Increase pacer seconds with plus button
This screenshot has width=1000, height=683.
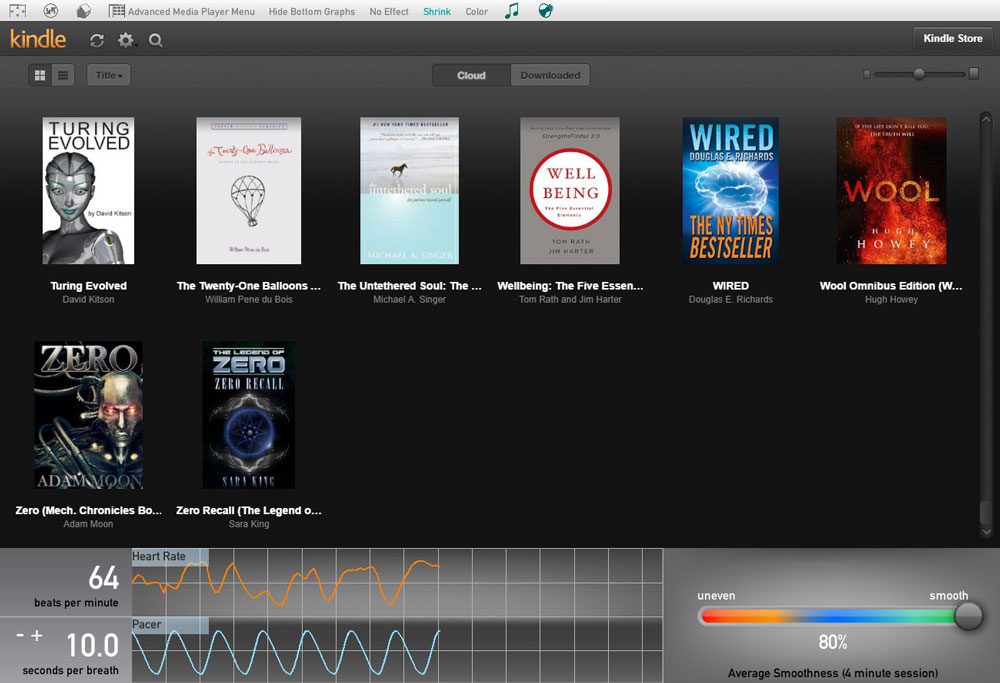pyautogui.click(x=38, y=635)
